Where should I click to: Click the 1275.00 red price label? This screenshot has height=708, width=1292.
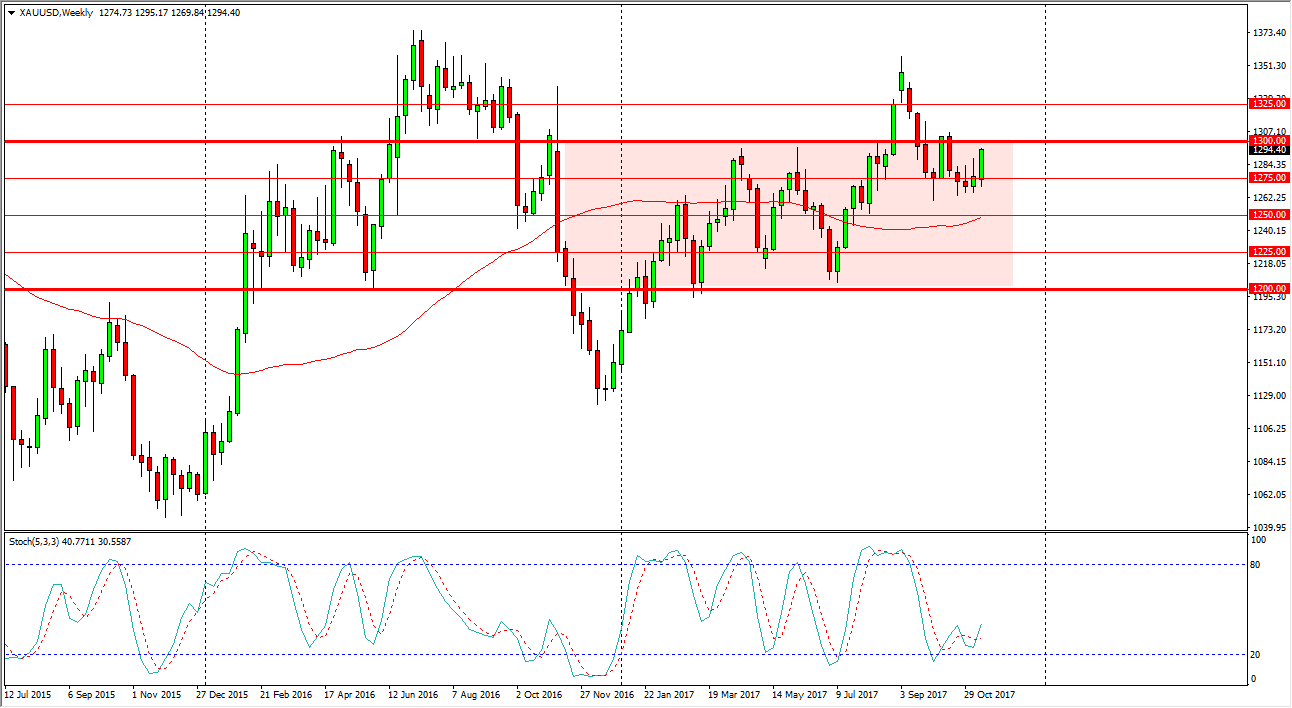[1268, 178]
